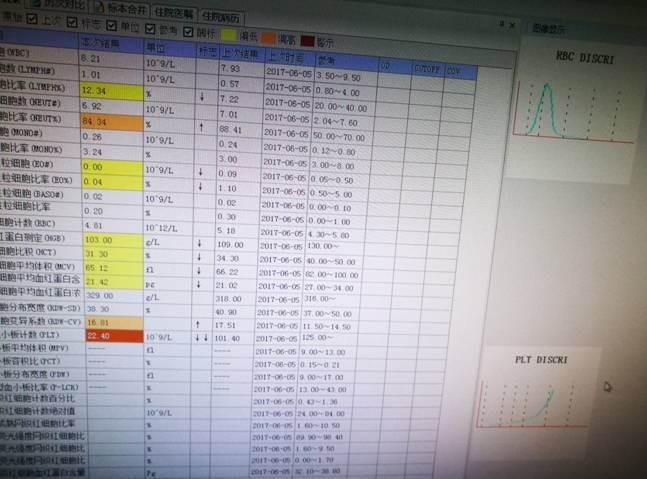Select yellow LYMPH% result 12.34

click(x=111, y=90)
